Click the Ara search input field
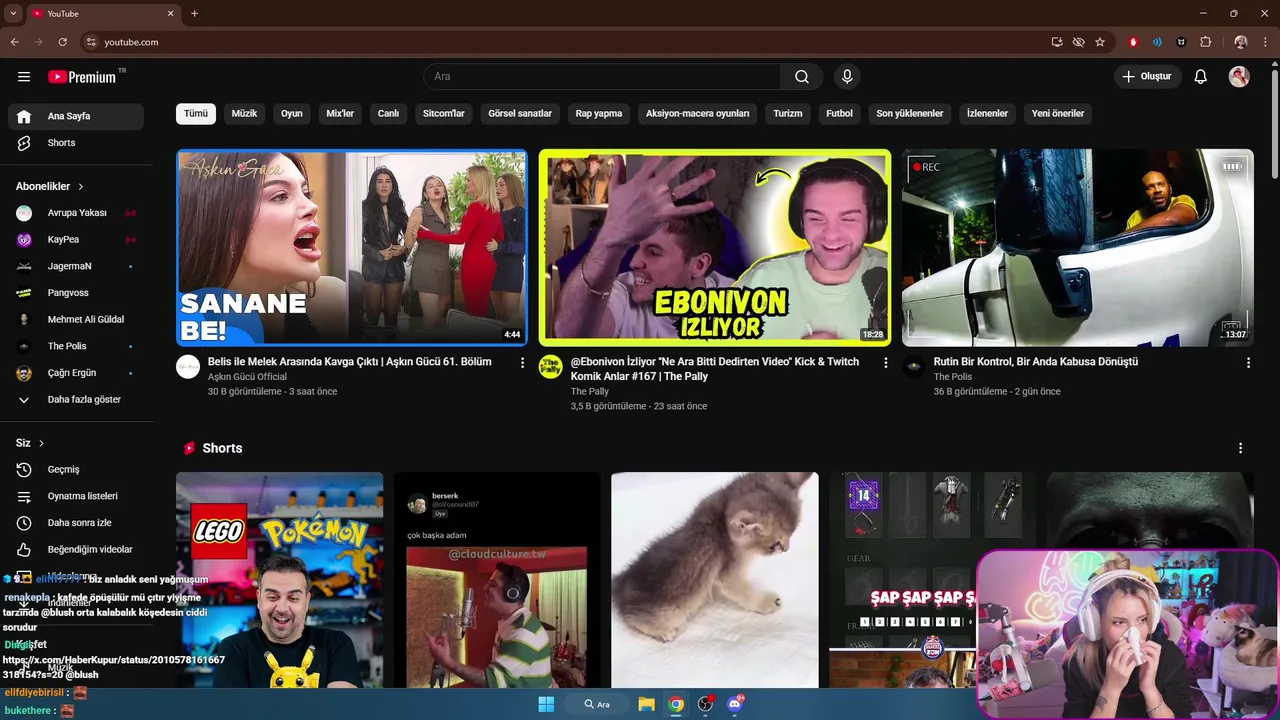1280x720 pixels. point(602,77)
